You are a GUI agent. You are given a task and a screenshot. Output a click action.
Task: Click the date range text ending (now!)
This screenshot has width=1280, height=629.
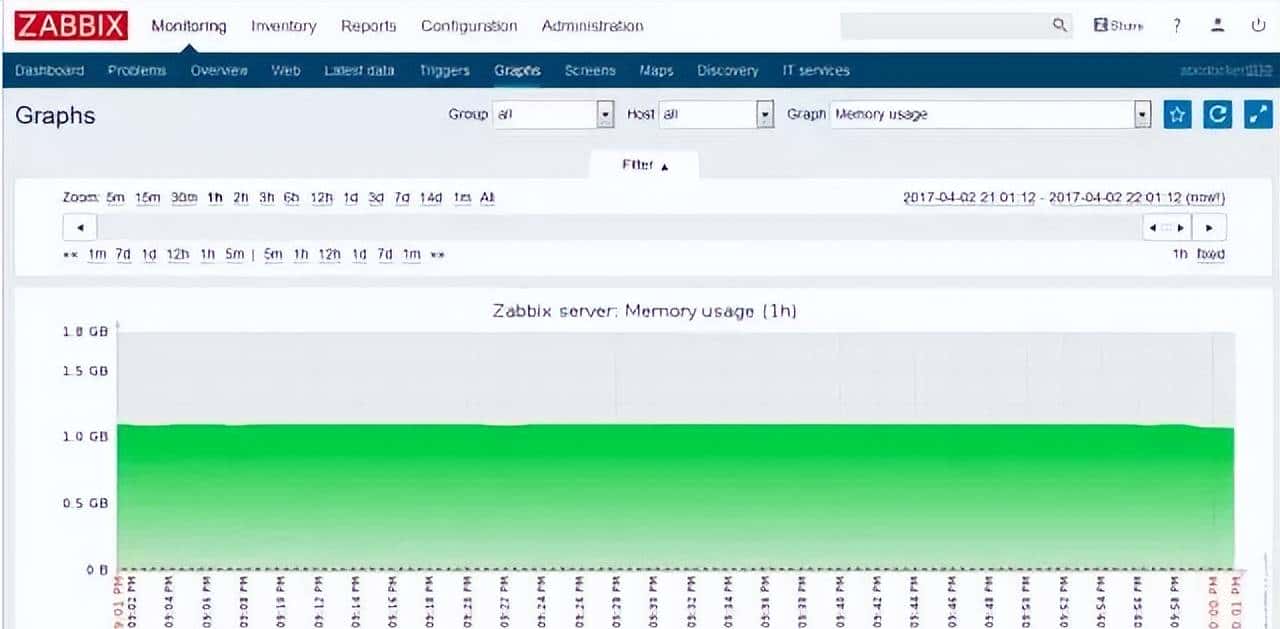[x=1064, y=198]
